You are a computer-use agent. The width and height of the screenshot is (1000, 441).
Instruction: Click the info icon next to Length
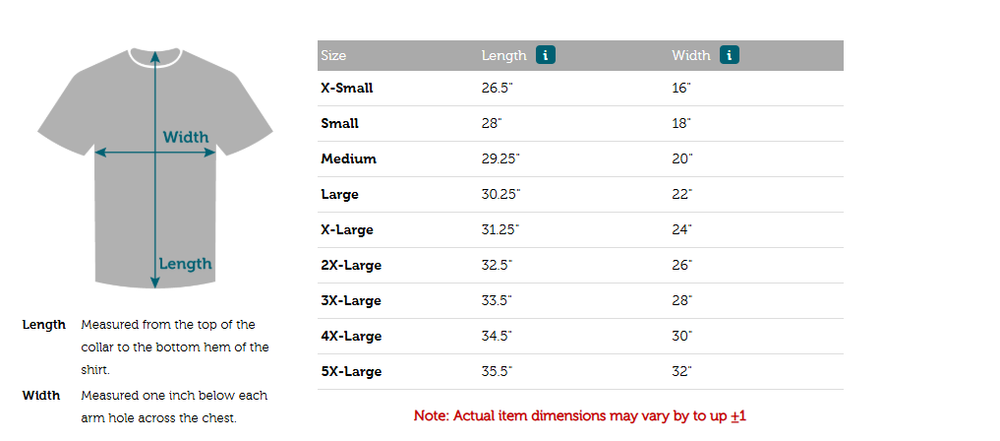pos(545,55)
